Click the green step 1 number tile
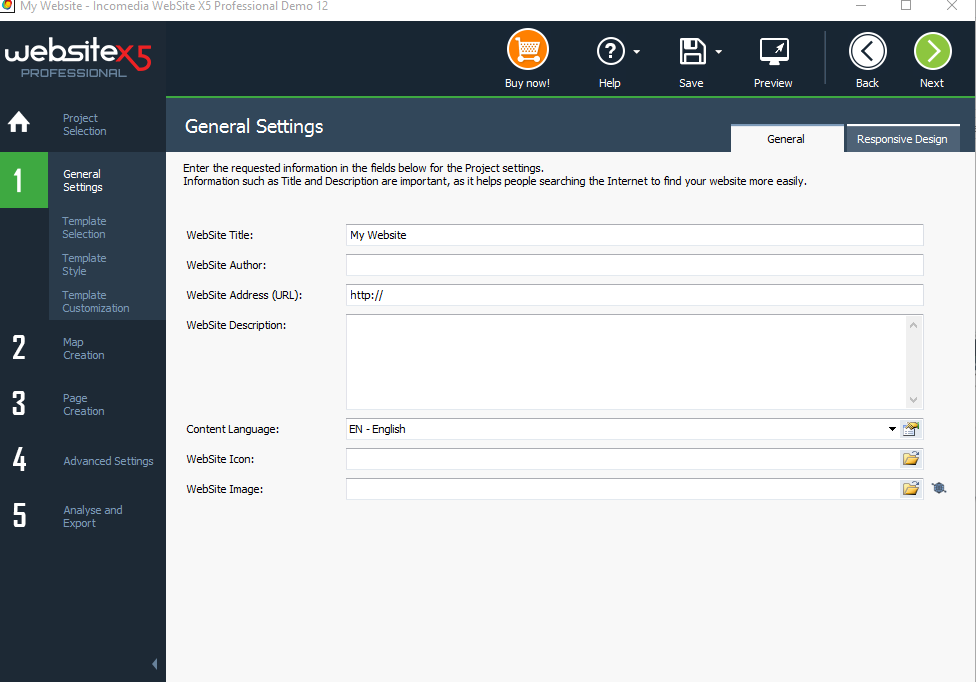This screenshot has height=682, width=976. 24,180
